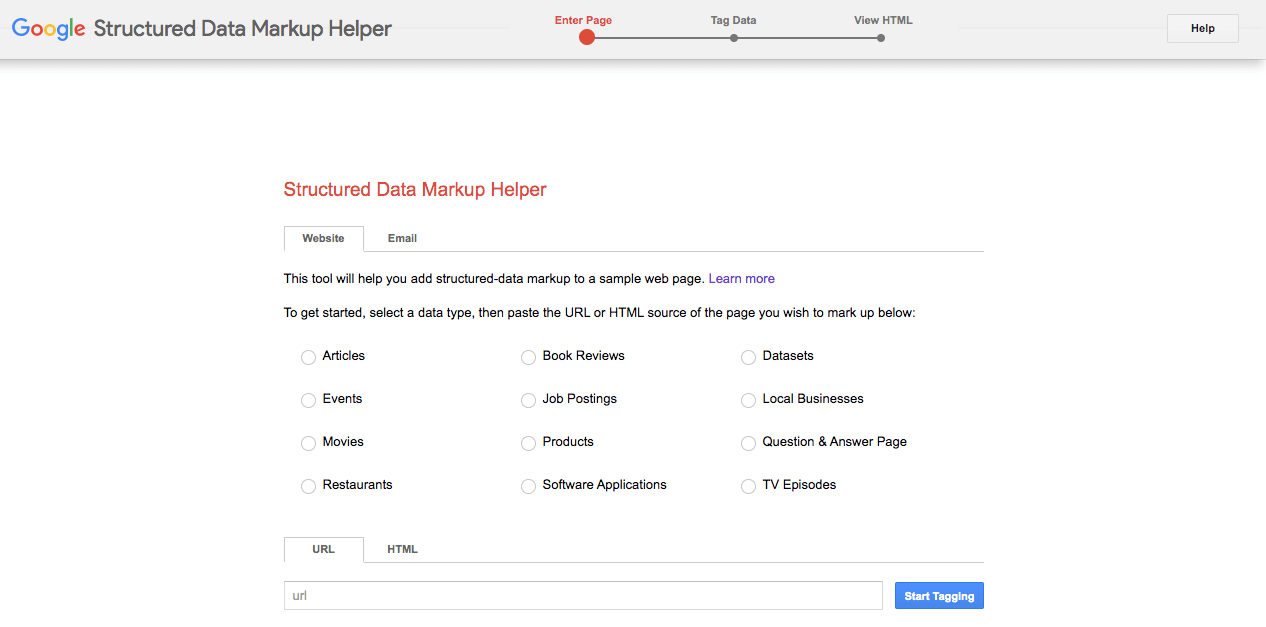Select the Book Reviews option
The width and height of the screenshot is (1266, 627).
tap(528, 357)
